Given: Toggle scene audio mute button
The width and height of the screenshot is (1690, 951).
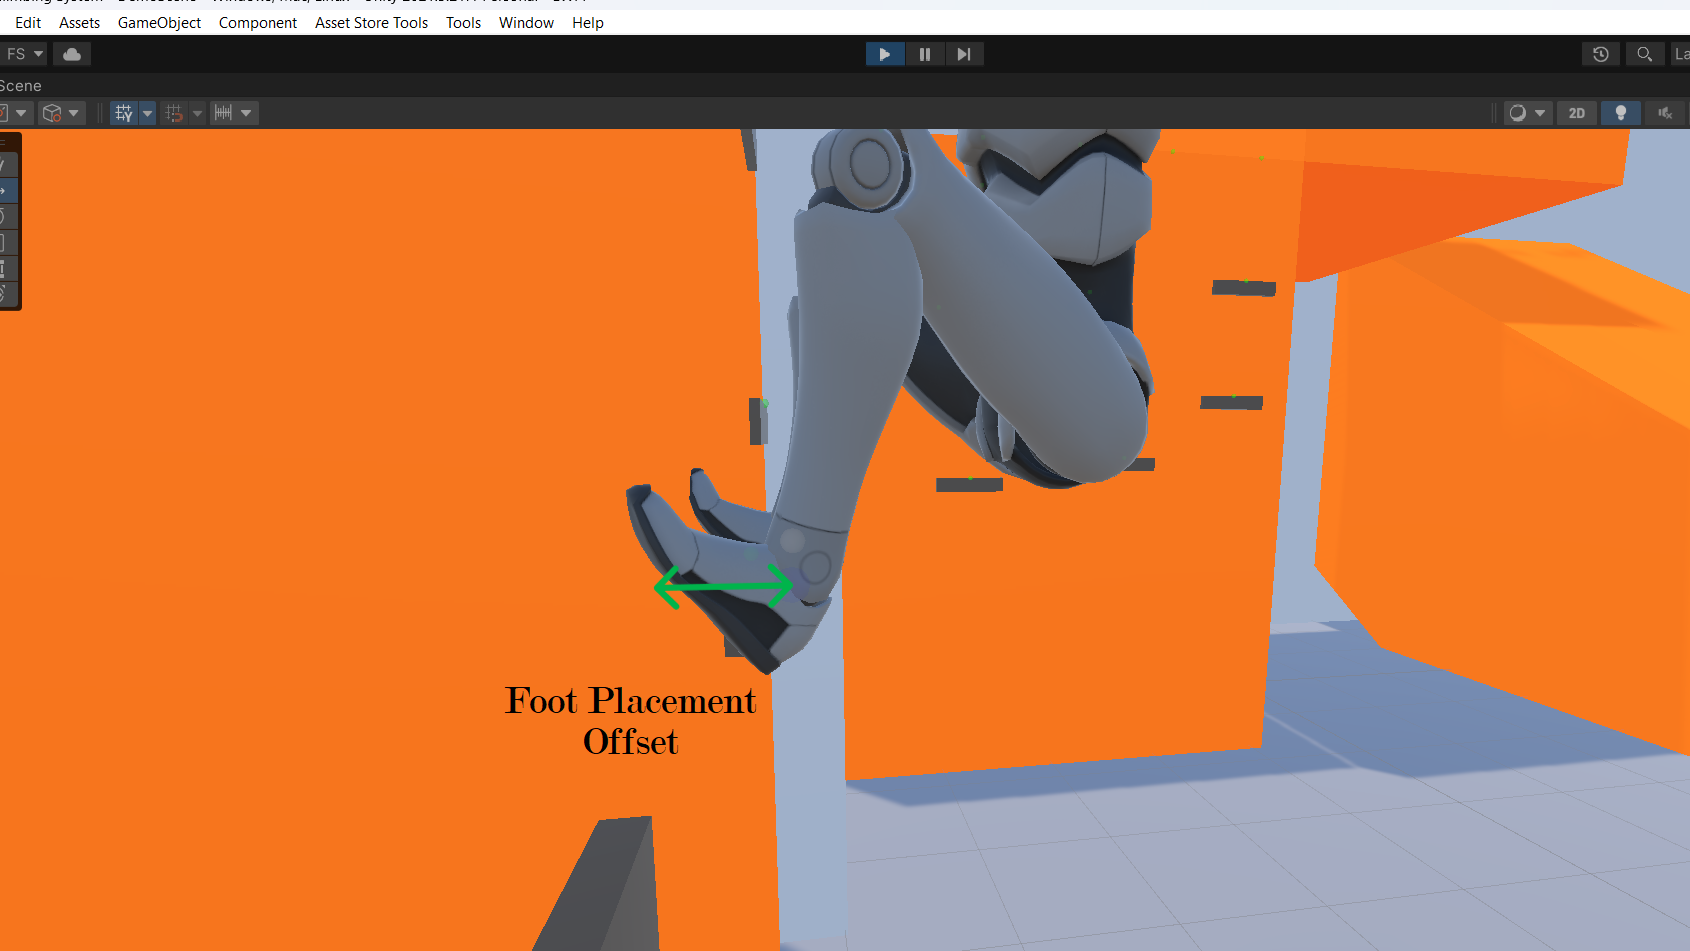Looking at the screenshot, I should coord(1664,113).
